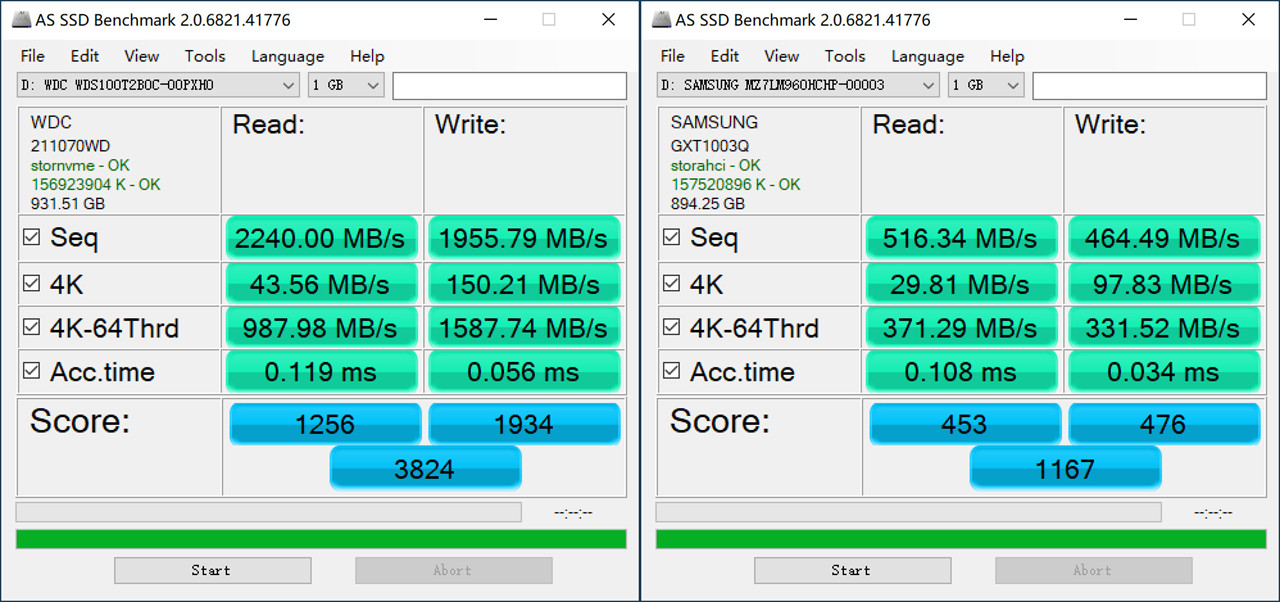Uncheck Acc.time on the Samsung benchmark window
The image size is (1280, 602).
pyautogui.click(x=670, y=371)
